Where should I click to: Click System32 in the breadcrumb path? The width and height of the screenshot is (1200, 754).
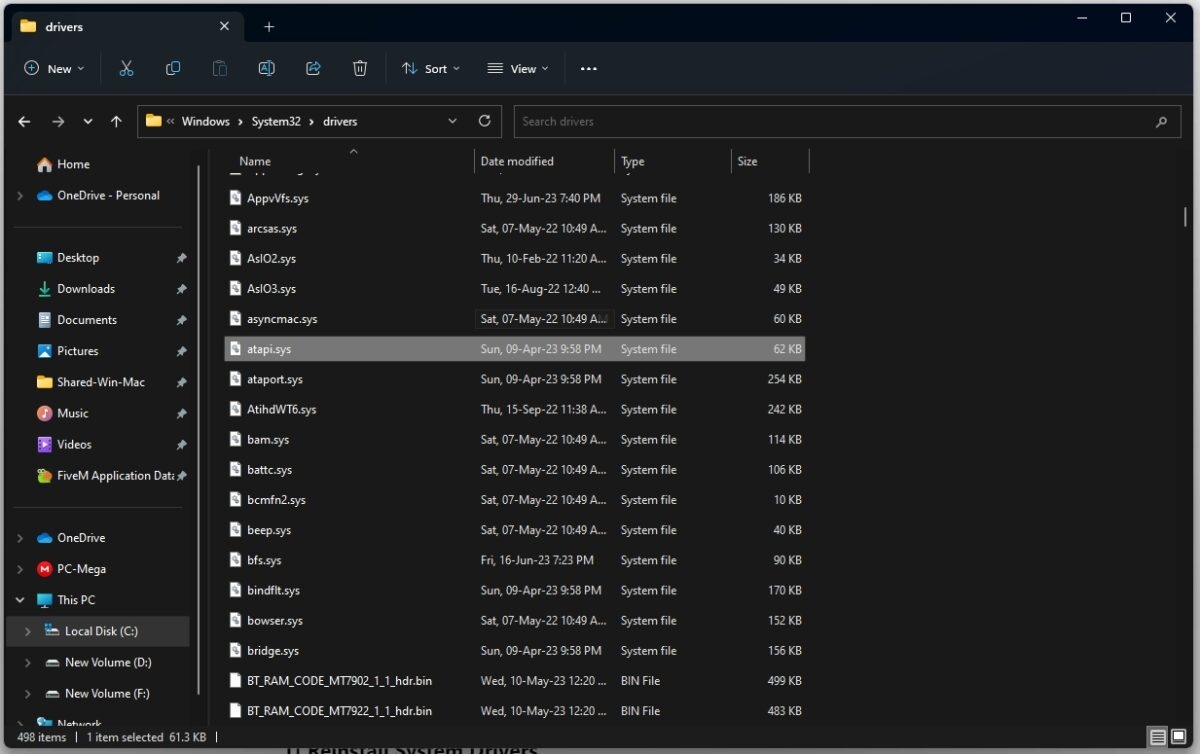276,121
